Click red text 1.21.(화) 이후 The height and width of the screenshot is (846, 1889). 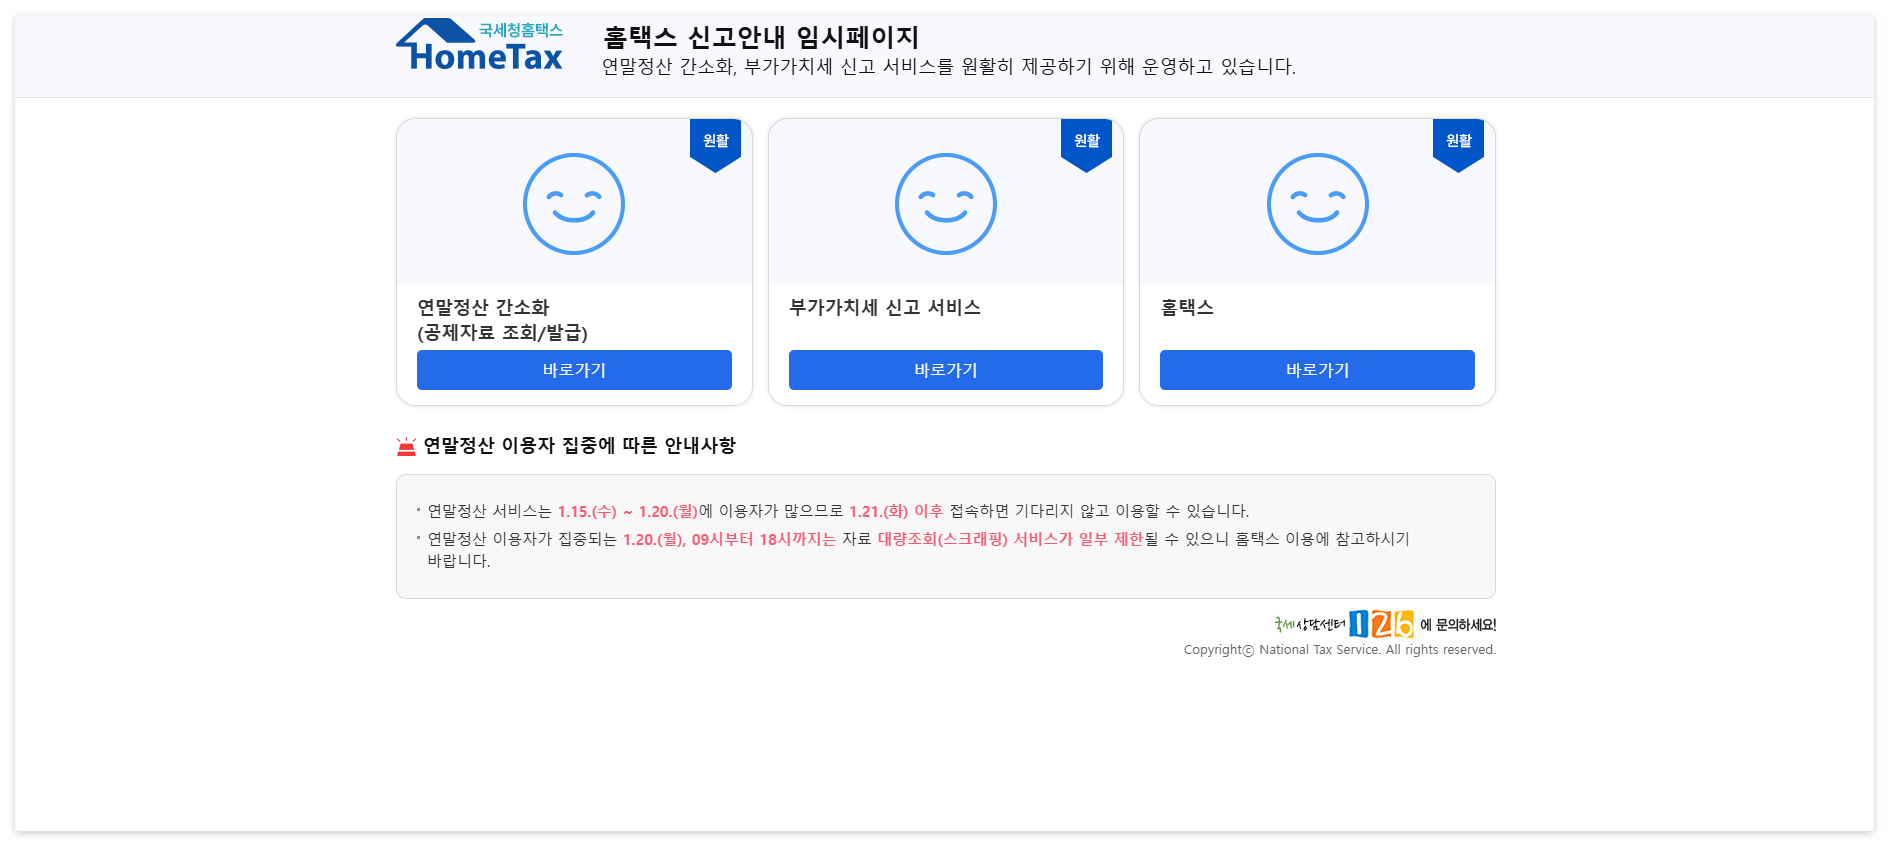point(896,511)
